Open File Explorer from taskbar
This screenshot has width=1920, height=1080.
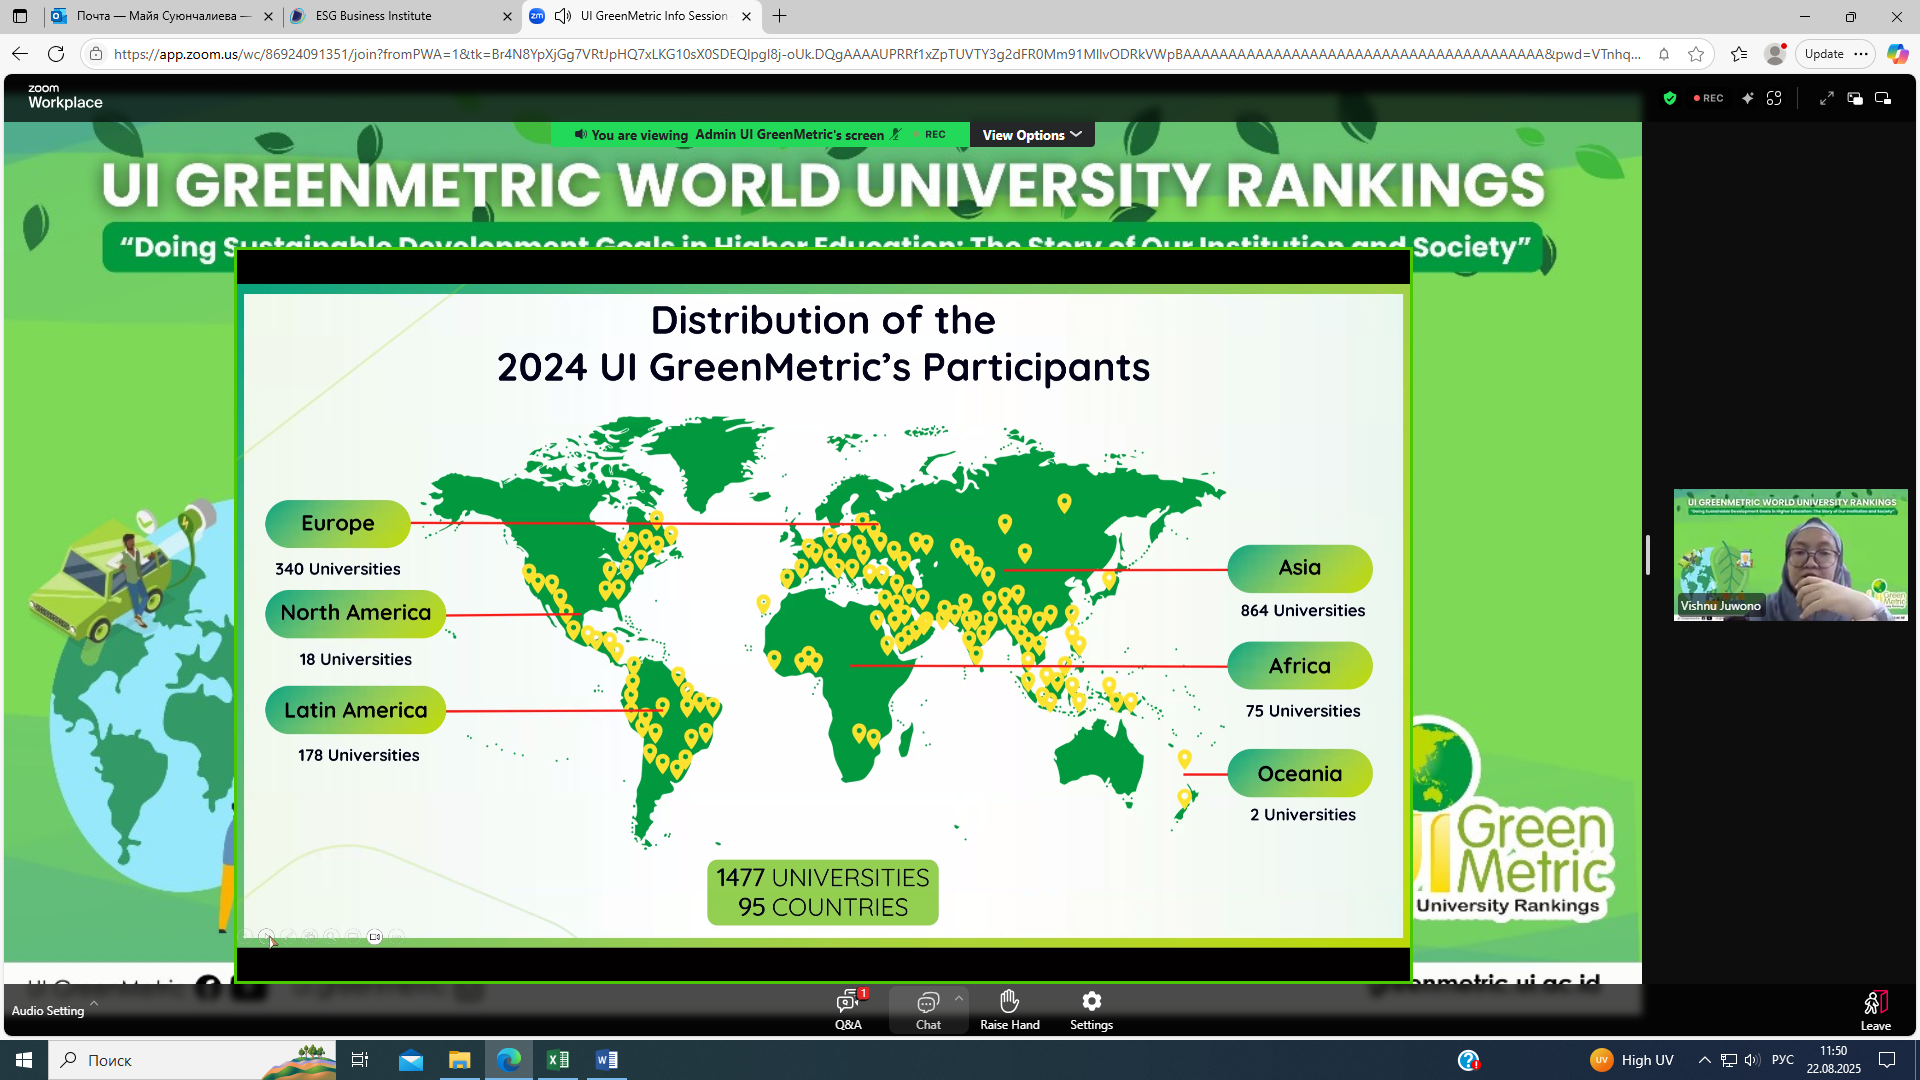click(459, 1060)
